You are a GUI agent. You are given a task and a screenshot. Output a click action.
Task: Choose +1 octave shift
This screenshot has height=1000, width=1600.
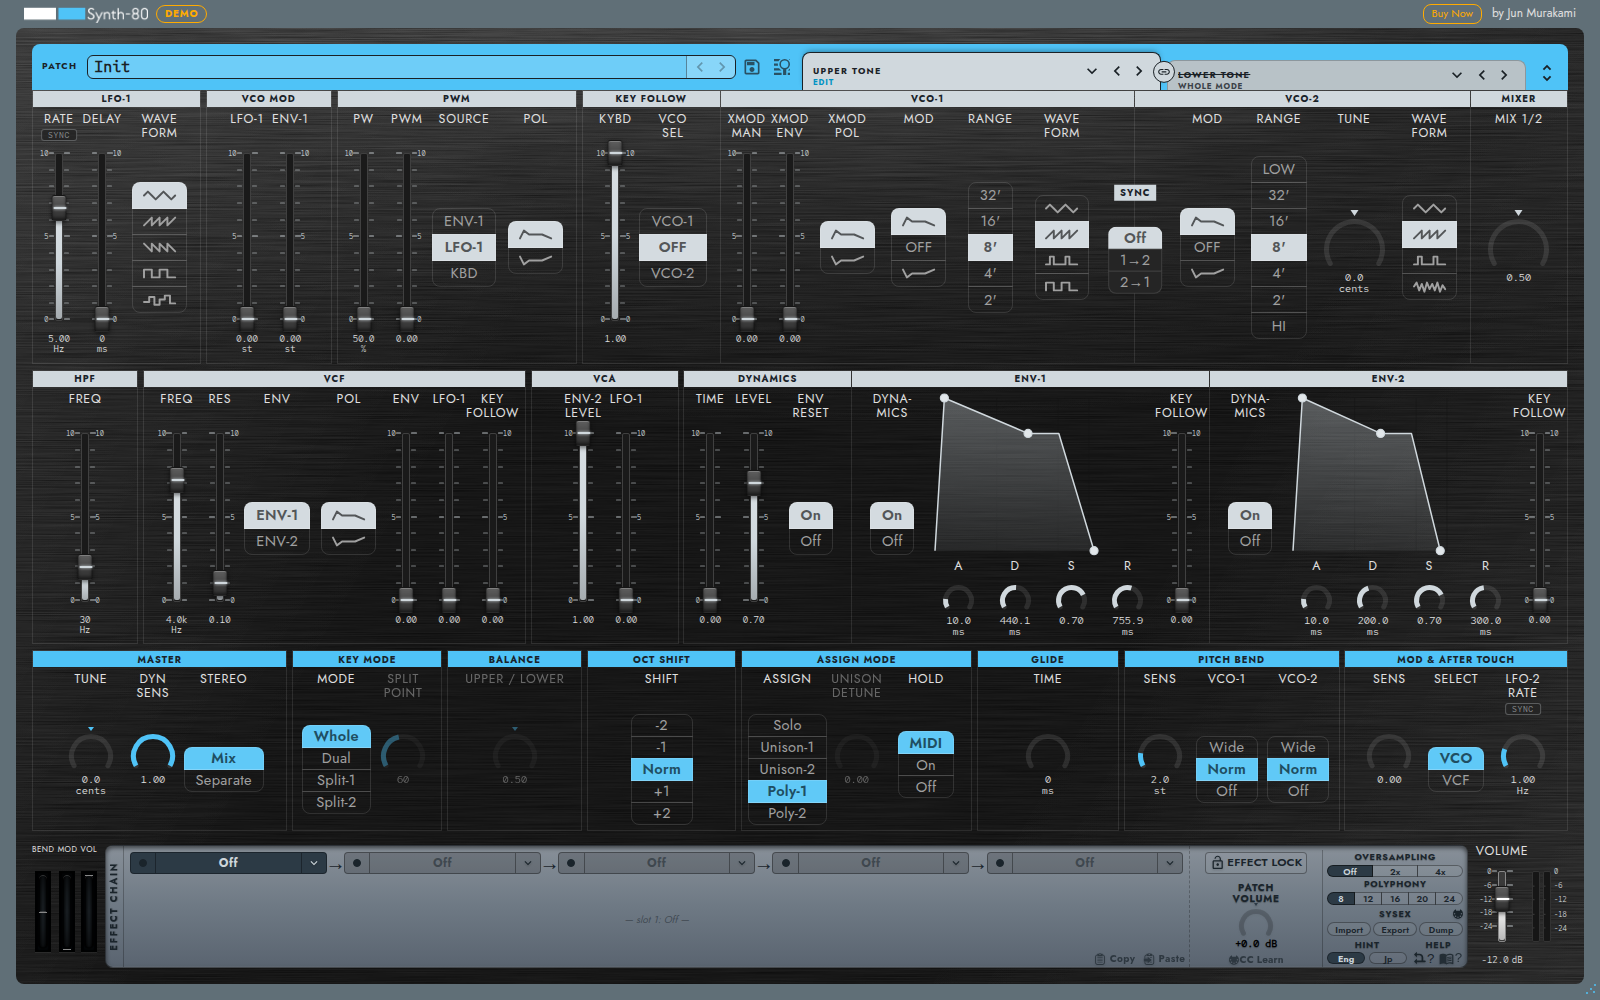(661, 791)
